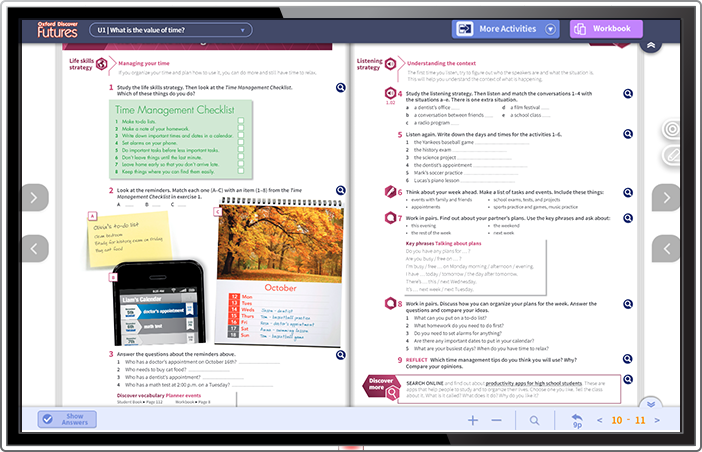The height and width of the screenshot is (452, 702).
Task: Open the Workbook
Action: [605, 29]
